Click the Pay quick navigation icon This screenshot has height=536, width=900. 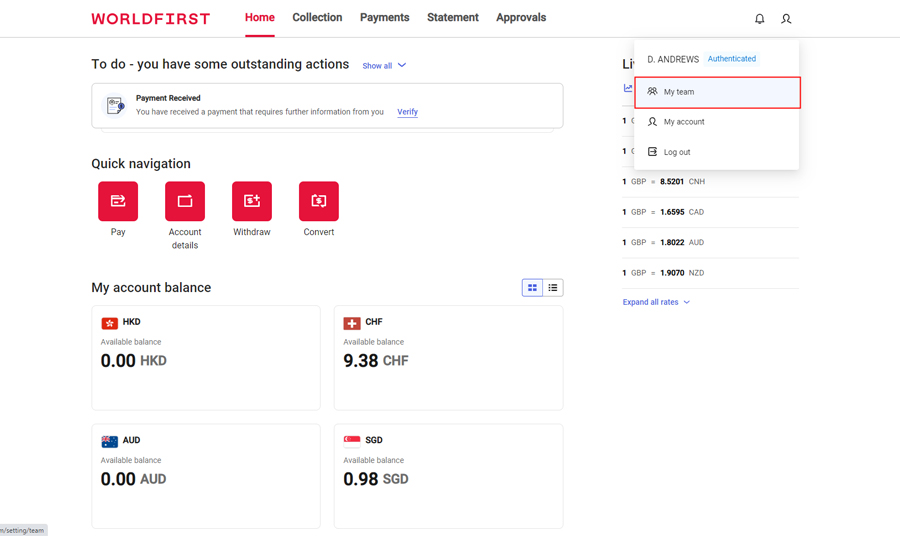(x=118, y=201)
